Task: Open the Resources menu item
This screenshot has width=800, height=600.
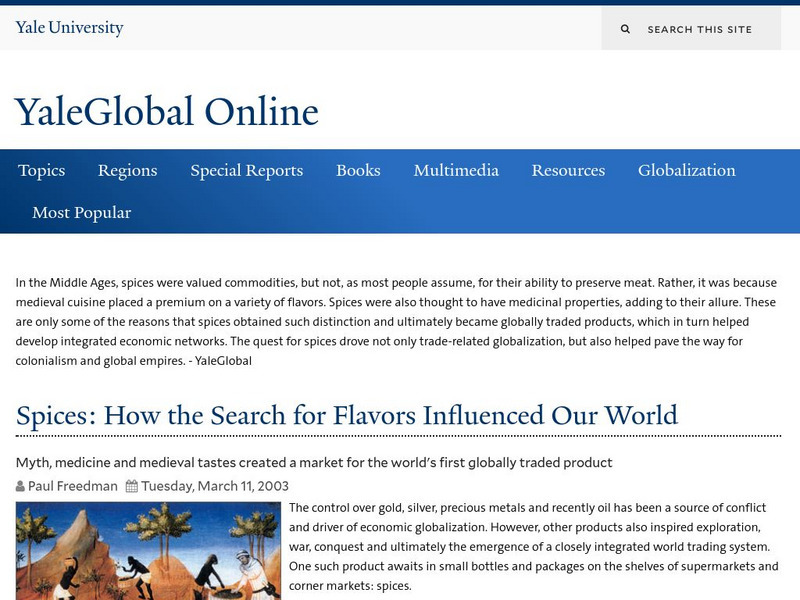Action: tap(568, 170)
